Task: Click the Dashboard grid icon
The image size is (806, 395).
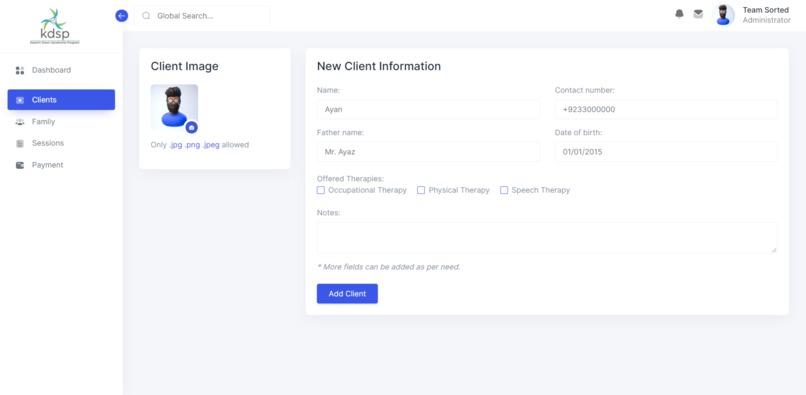Action: (20, 70)
